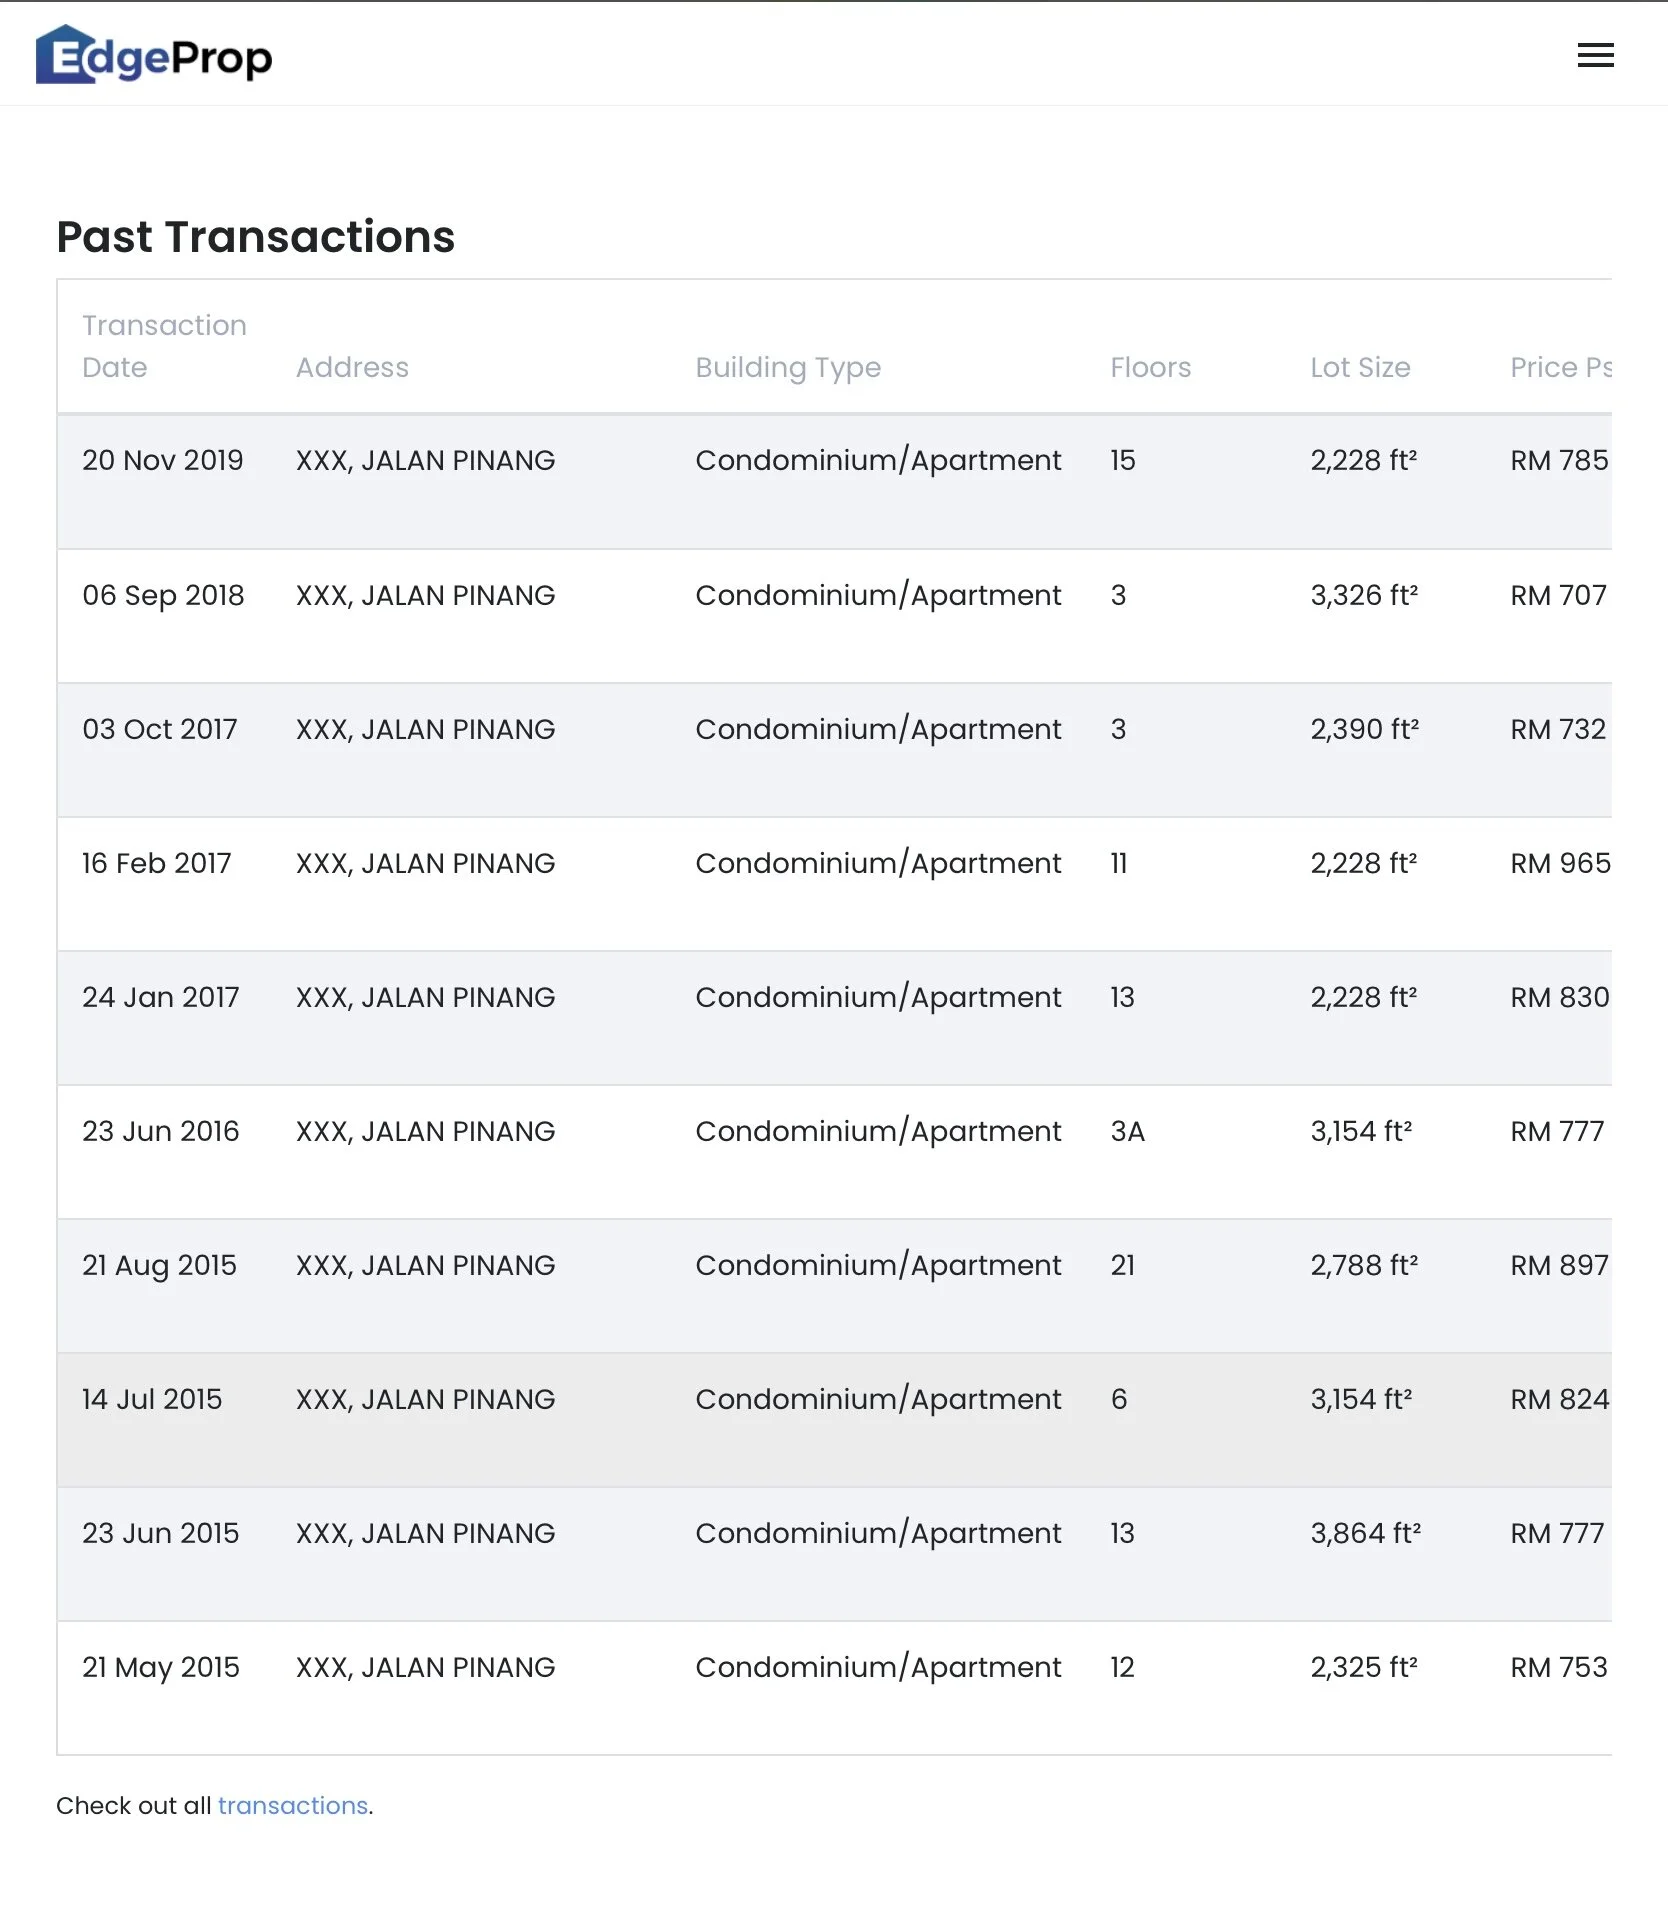Viewport: 1668px width, 1914px height.
Task: Open the hamburger menu icon
Action: click(x=1595, y=55)
